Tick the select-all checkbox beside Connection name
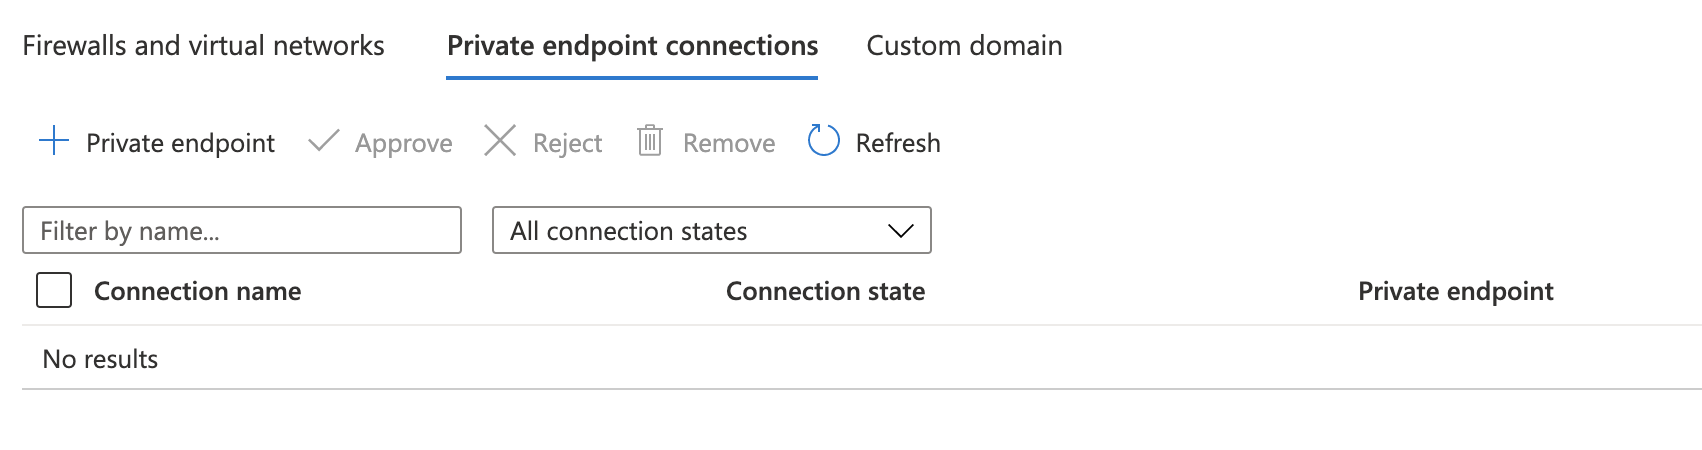Screen dimensions: 1702x450 point(54,291)
